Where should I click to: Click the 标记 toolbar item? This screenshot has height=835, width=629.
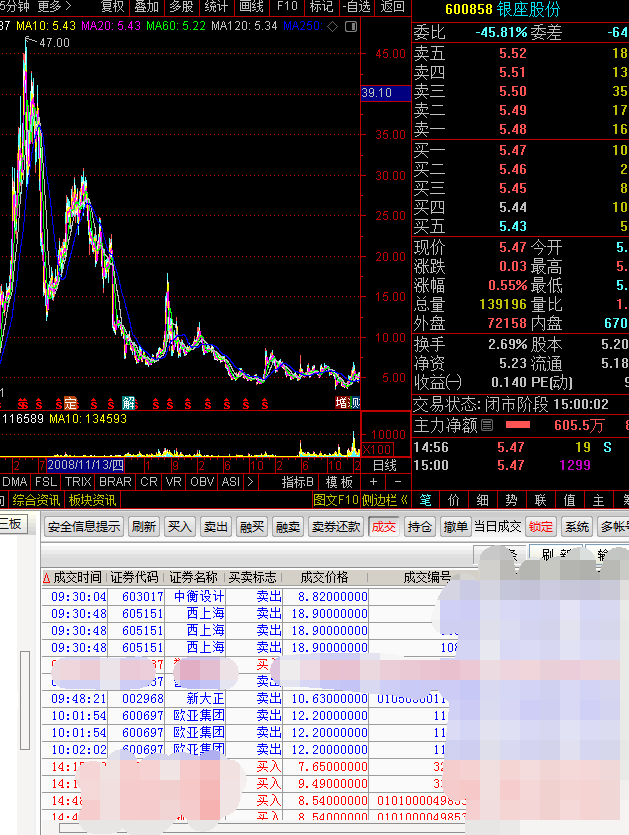click(321, 6)
